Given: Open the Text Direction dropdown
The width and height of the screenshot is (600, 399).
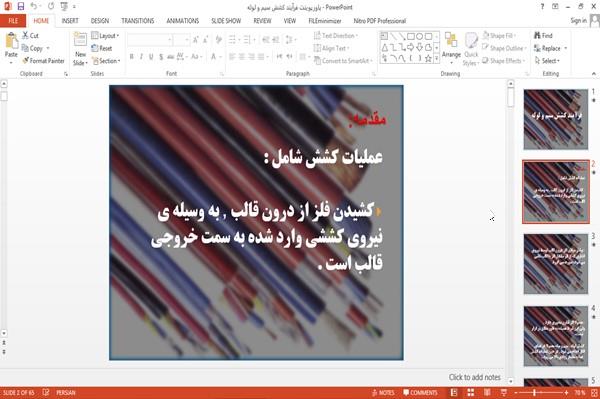Looking at the screenshot, I should [x=336, y=36].
